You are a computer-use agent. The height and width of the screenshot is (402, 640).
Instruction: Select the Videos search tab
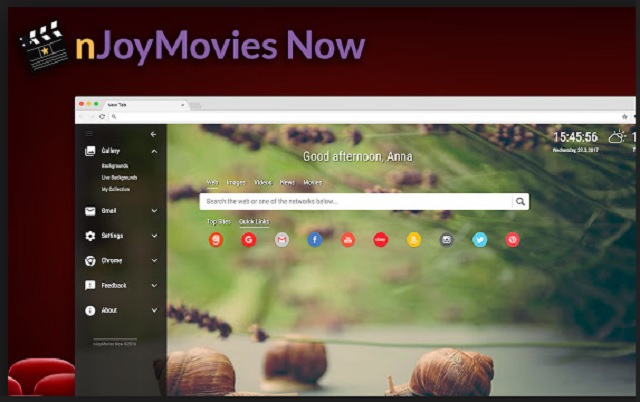[x=263, y=182]
